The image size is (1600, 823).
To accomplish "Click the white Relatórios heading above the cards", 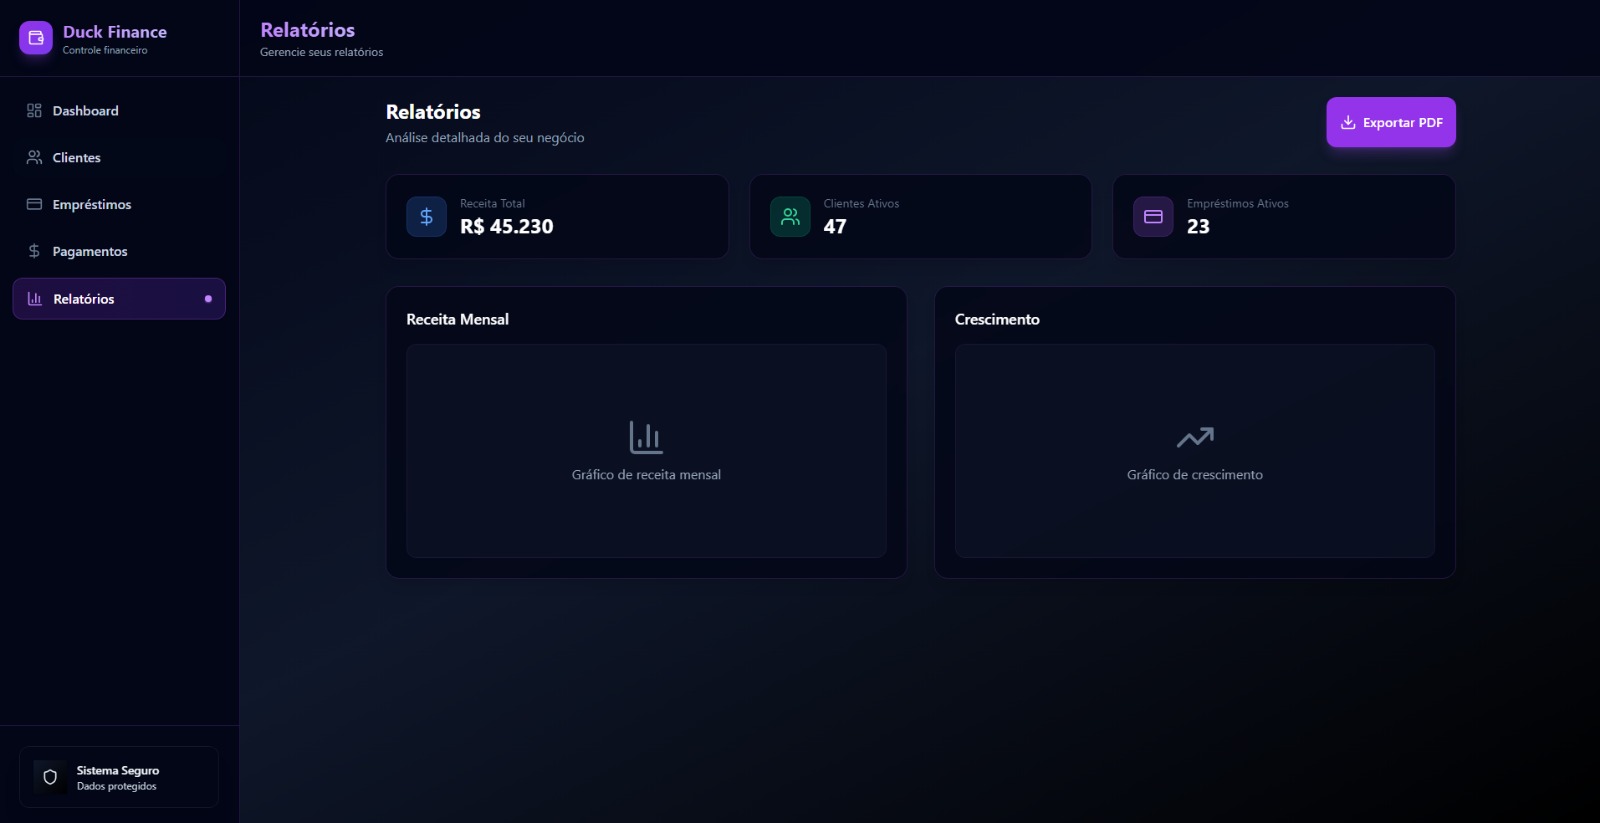I will pyautogui.click(x=433, y=112).
